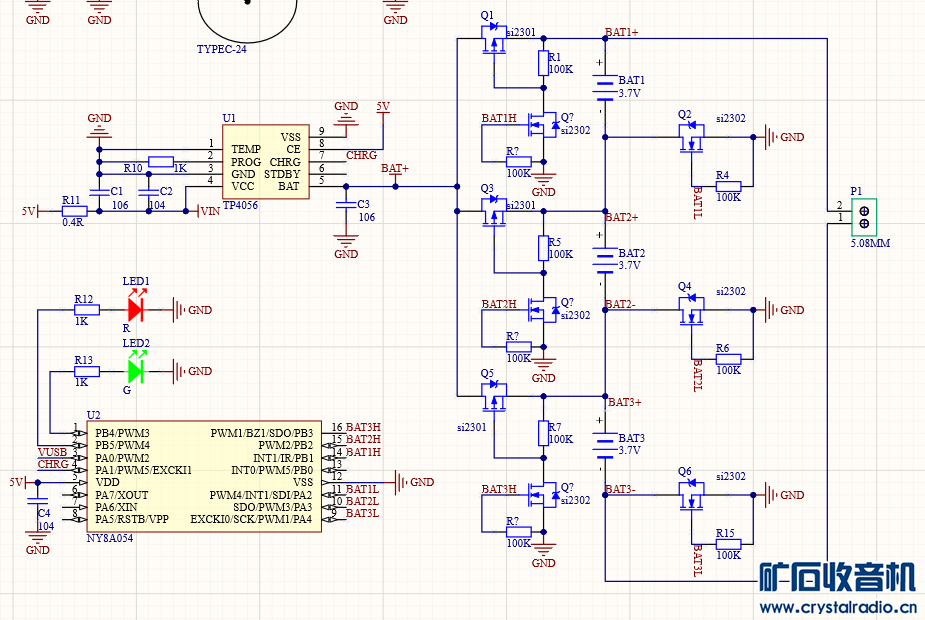This screenshot has height=620, width=925.
Task: Click the GND symbol right of LED1
Action: [x=192, y=310]
